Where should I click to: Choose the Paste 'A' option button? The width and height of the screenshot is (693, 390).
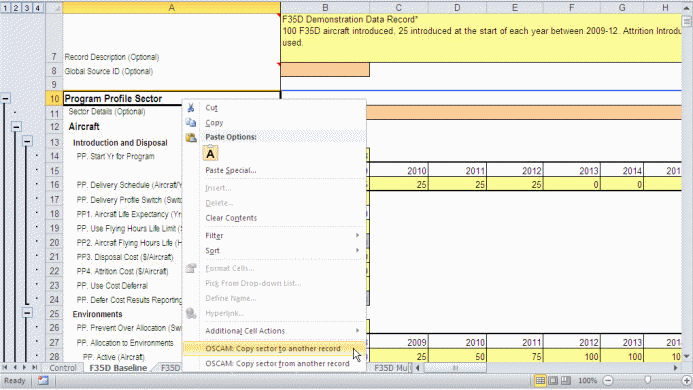click(x=210, y=153)
